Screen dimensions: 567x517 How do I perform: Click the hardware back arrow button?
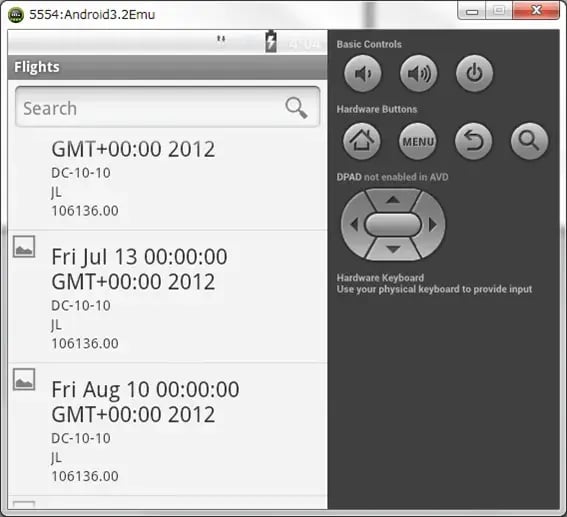pos(473,141)
